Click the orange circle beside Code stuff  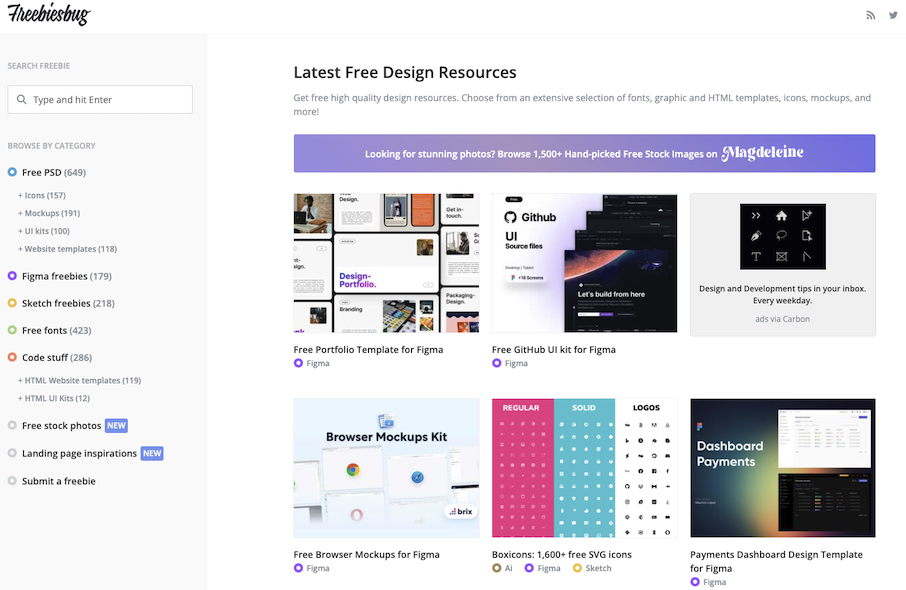12,357
